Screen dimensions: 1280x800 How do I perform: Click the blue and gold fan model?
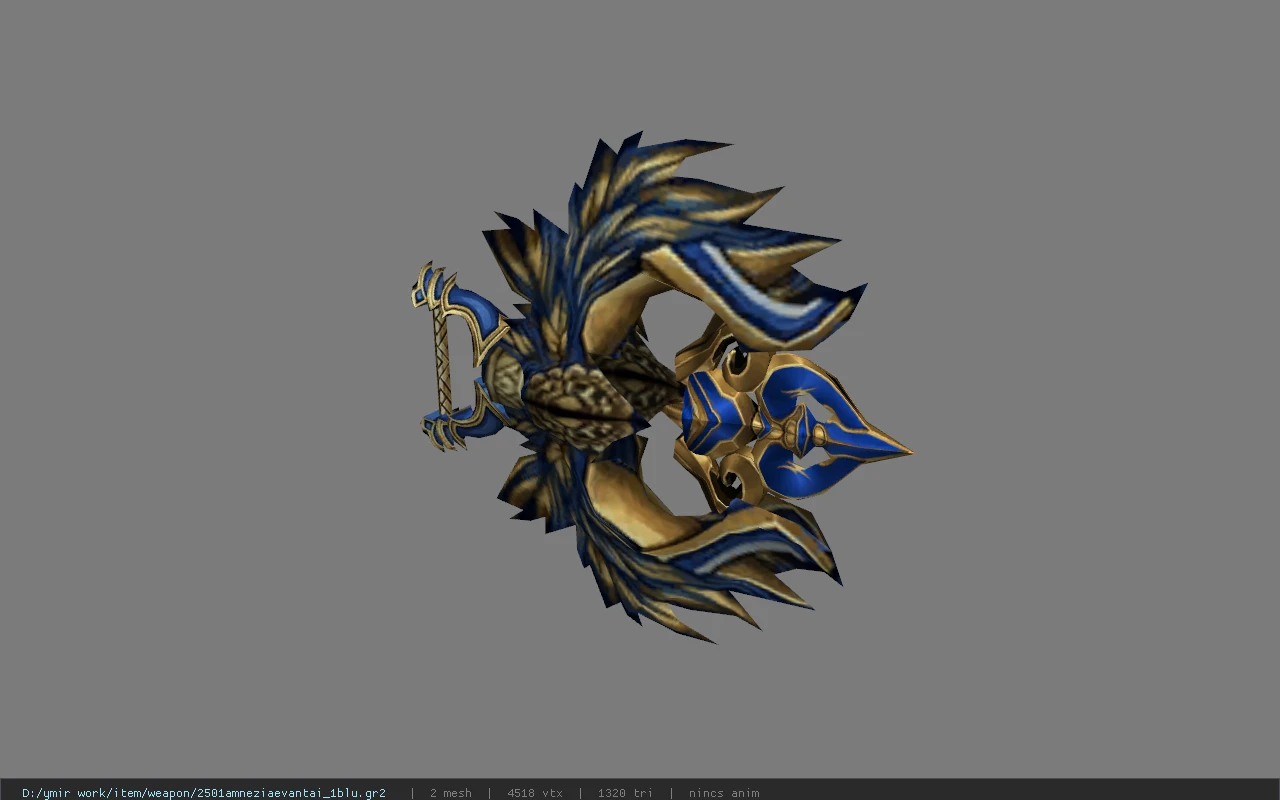[660, 388]
